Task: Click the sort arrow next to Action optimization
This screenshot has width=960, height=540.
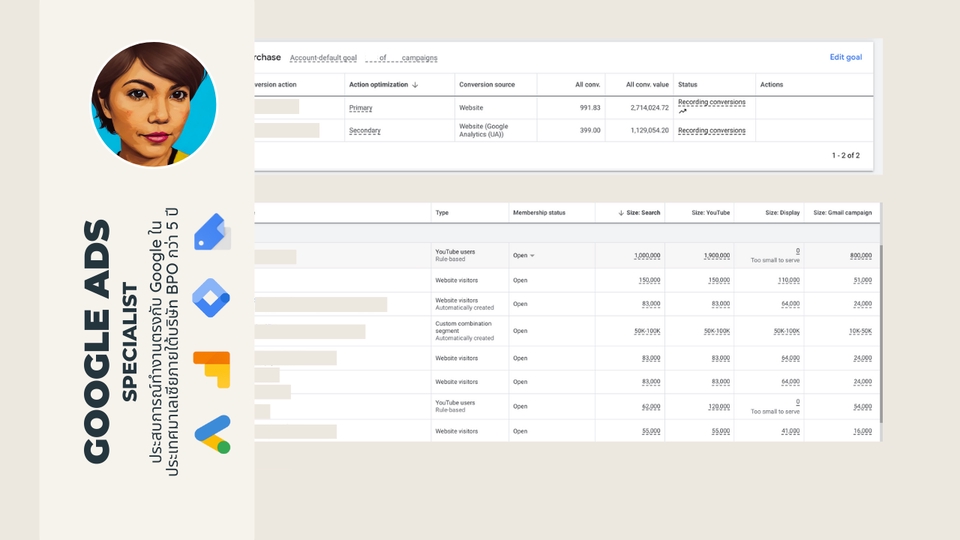Action: coord(415,84)
